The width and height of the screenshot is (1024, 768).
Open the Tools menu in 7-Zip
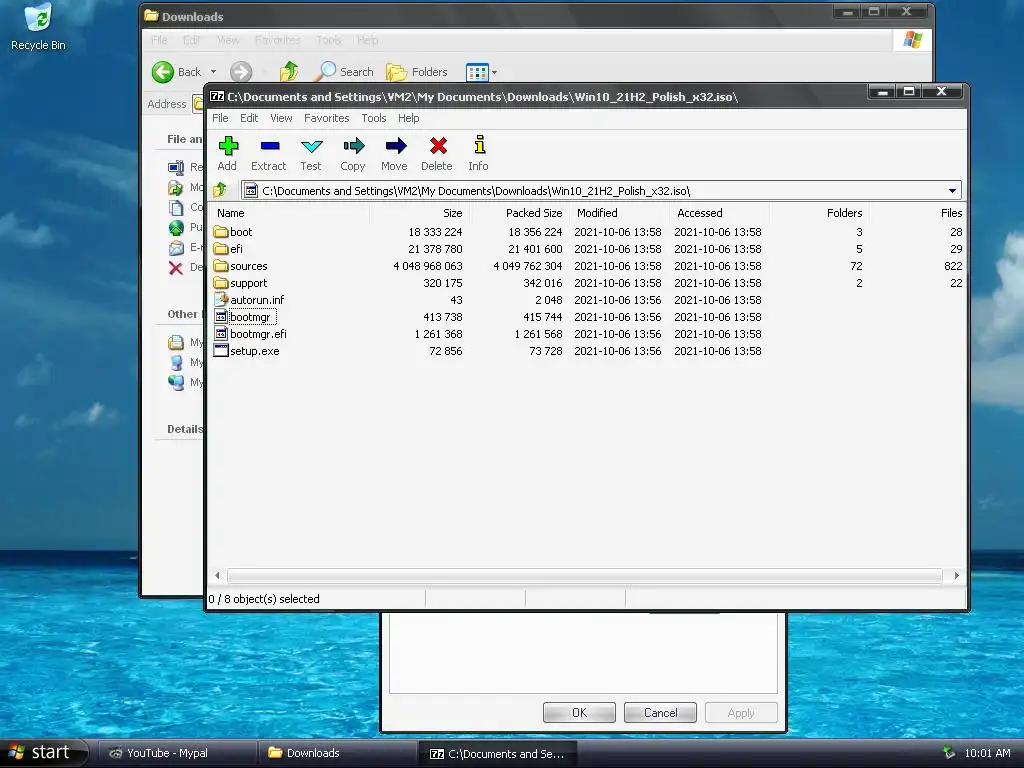[374, 118]
